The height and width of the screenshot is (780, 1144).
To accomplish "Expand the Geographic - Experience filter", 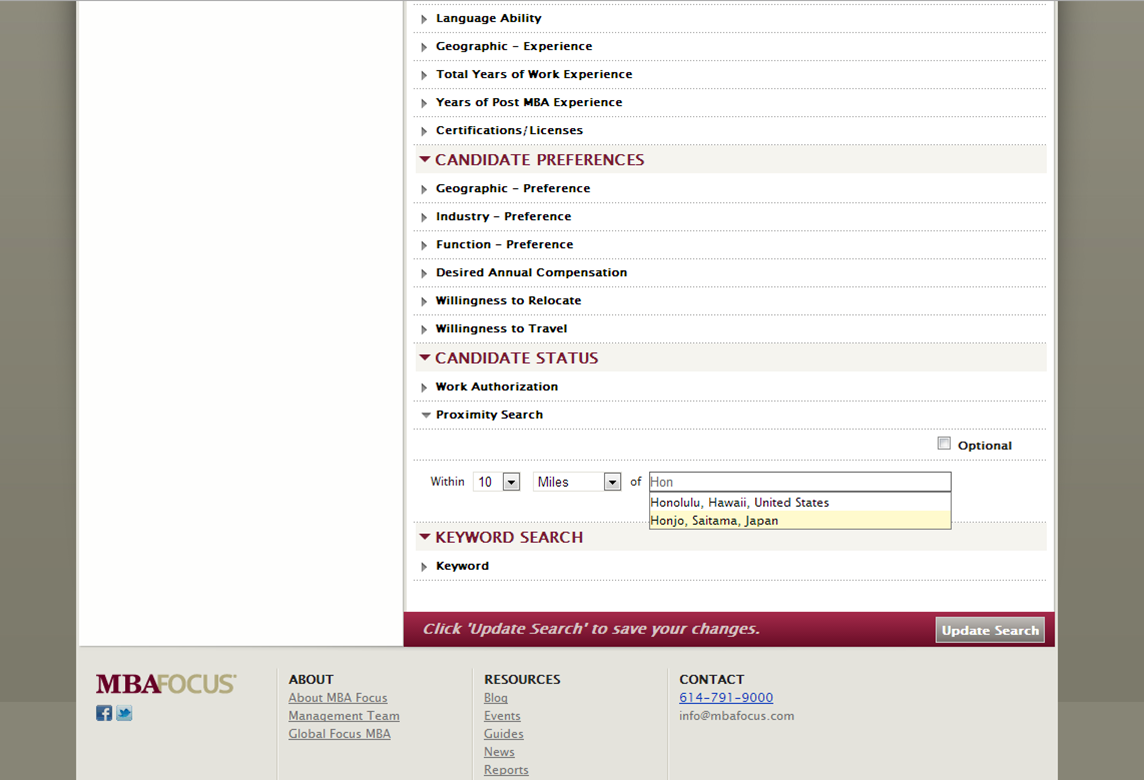I will pyautogui.click(x=514, y=46).
